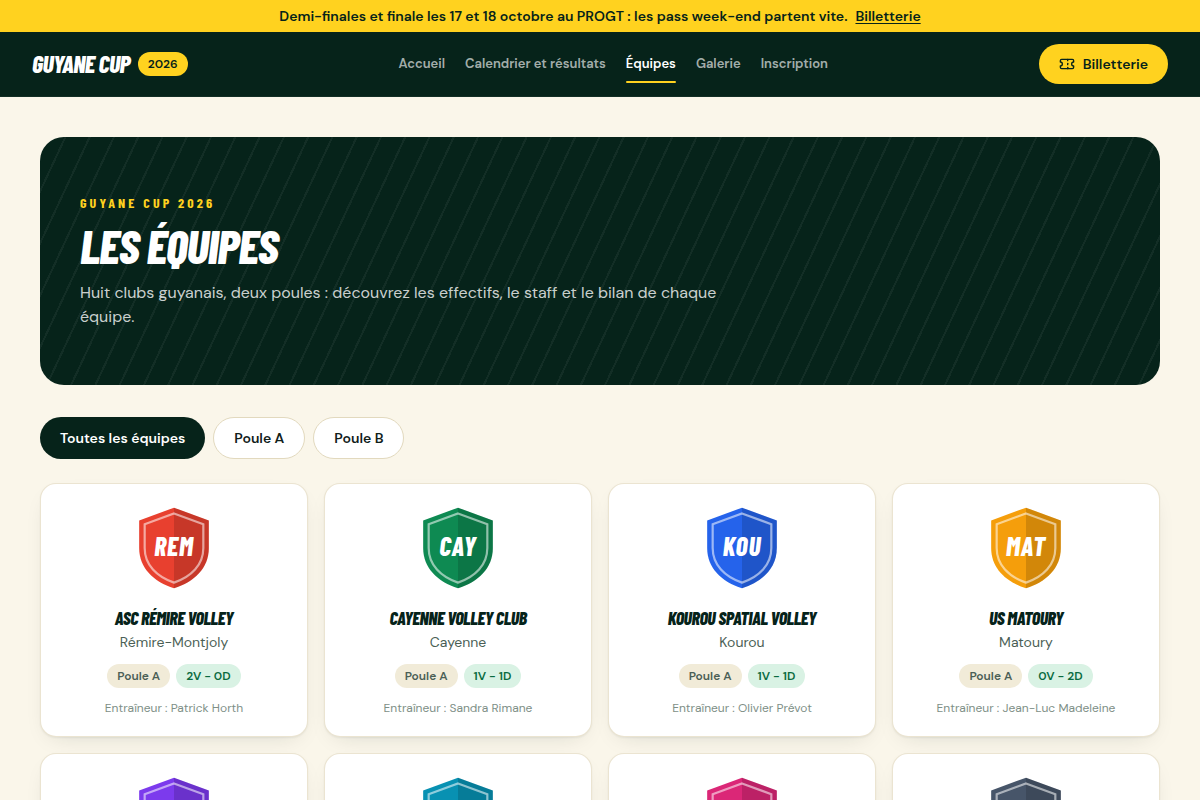
Task: Open ASC Rémire Volley team name
Action: pyautogui.click(x=174, y=619)
